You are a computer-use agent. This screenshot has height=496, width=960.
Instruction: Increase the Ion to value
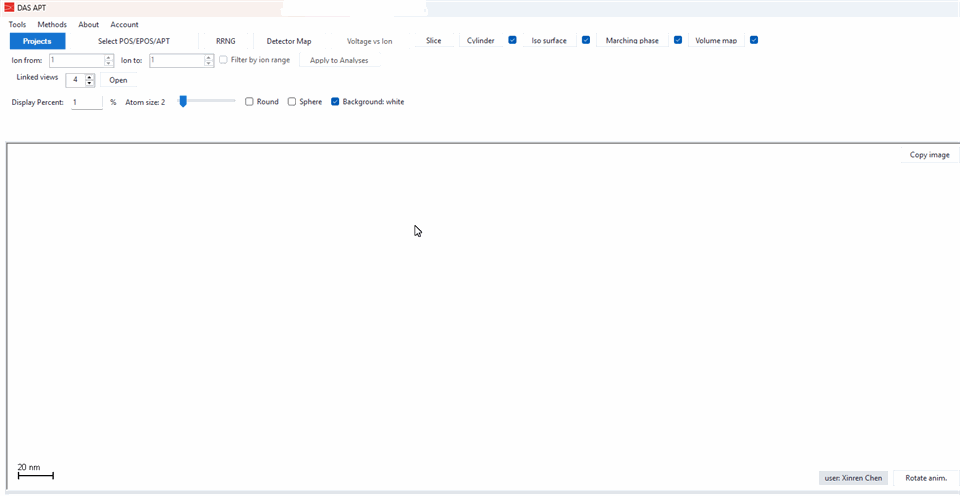(211, 58)
